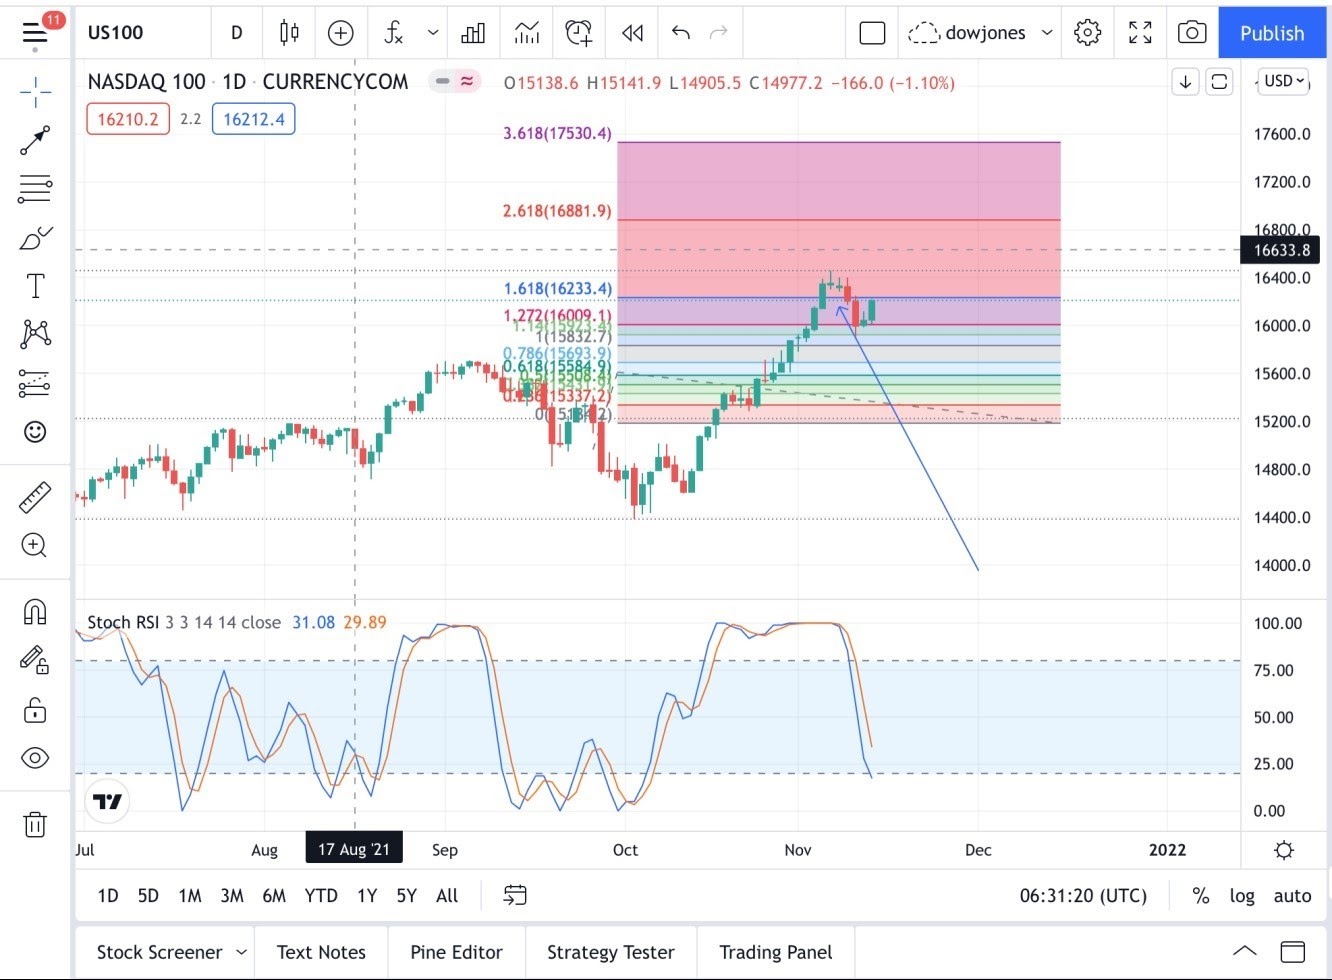The height and width of the screenshot is (980, 1332).
Task: Open the hamburger main menu
Action: pyautogui.click(x=35, y=32)
